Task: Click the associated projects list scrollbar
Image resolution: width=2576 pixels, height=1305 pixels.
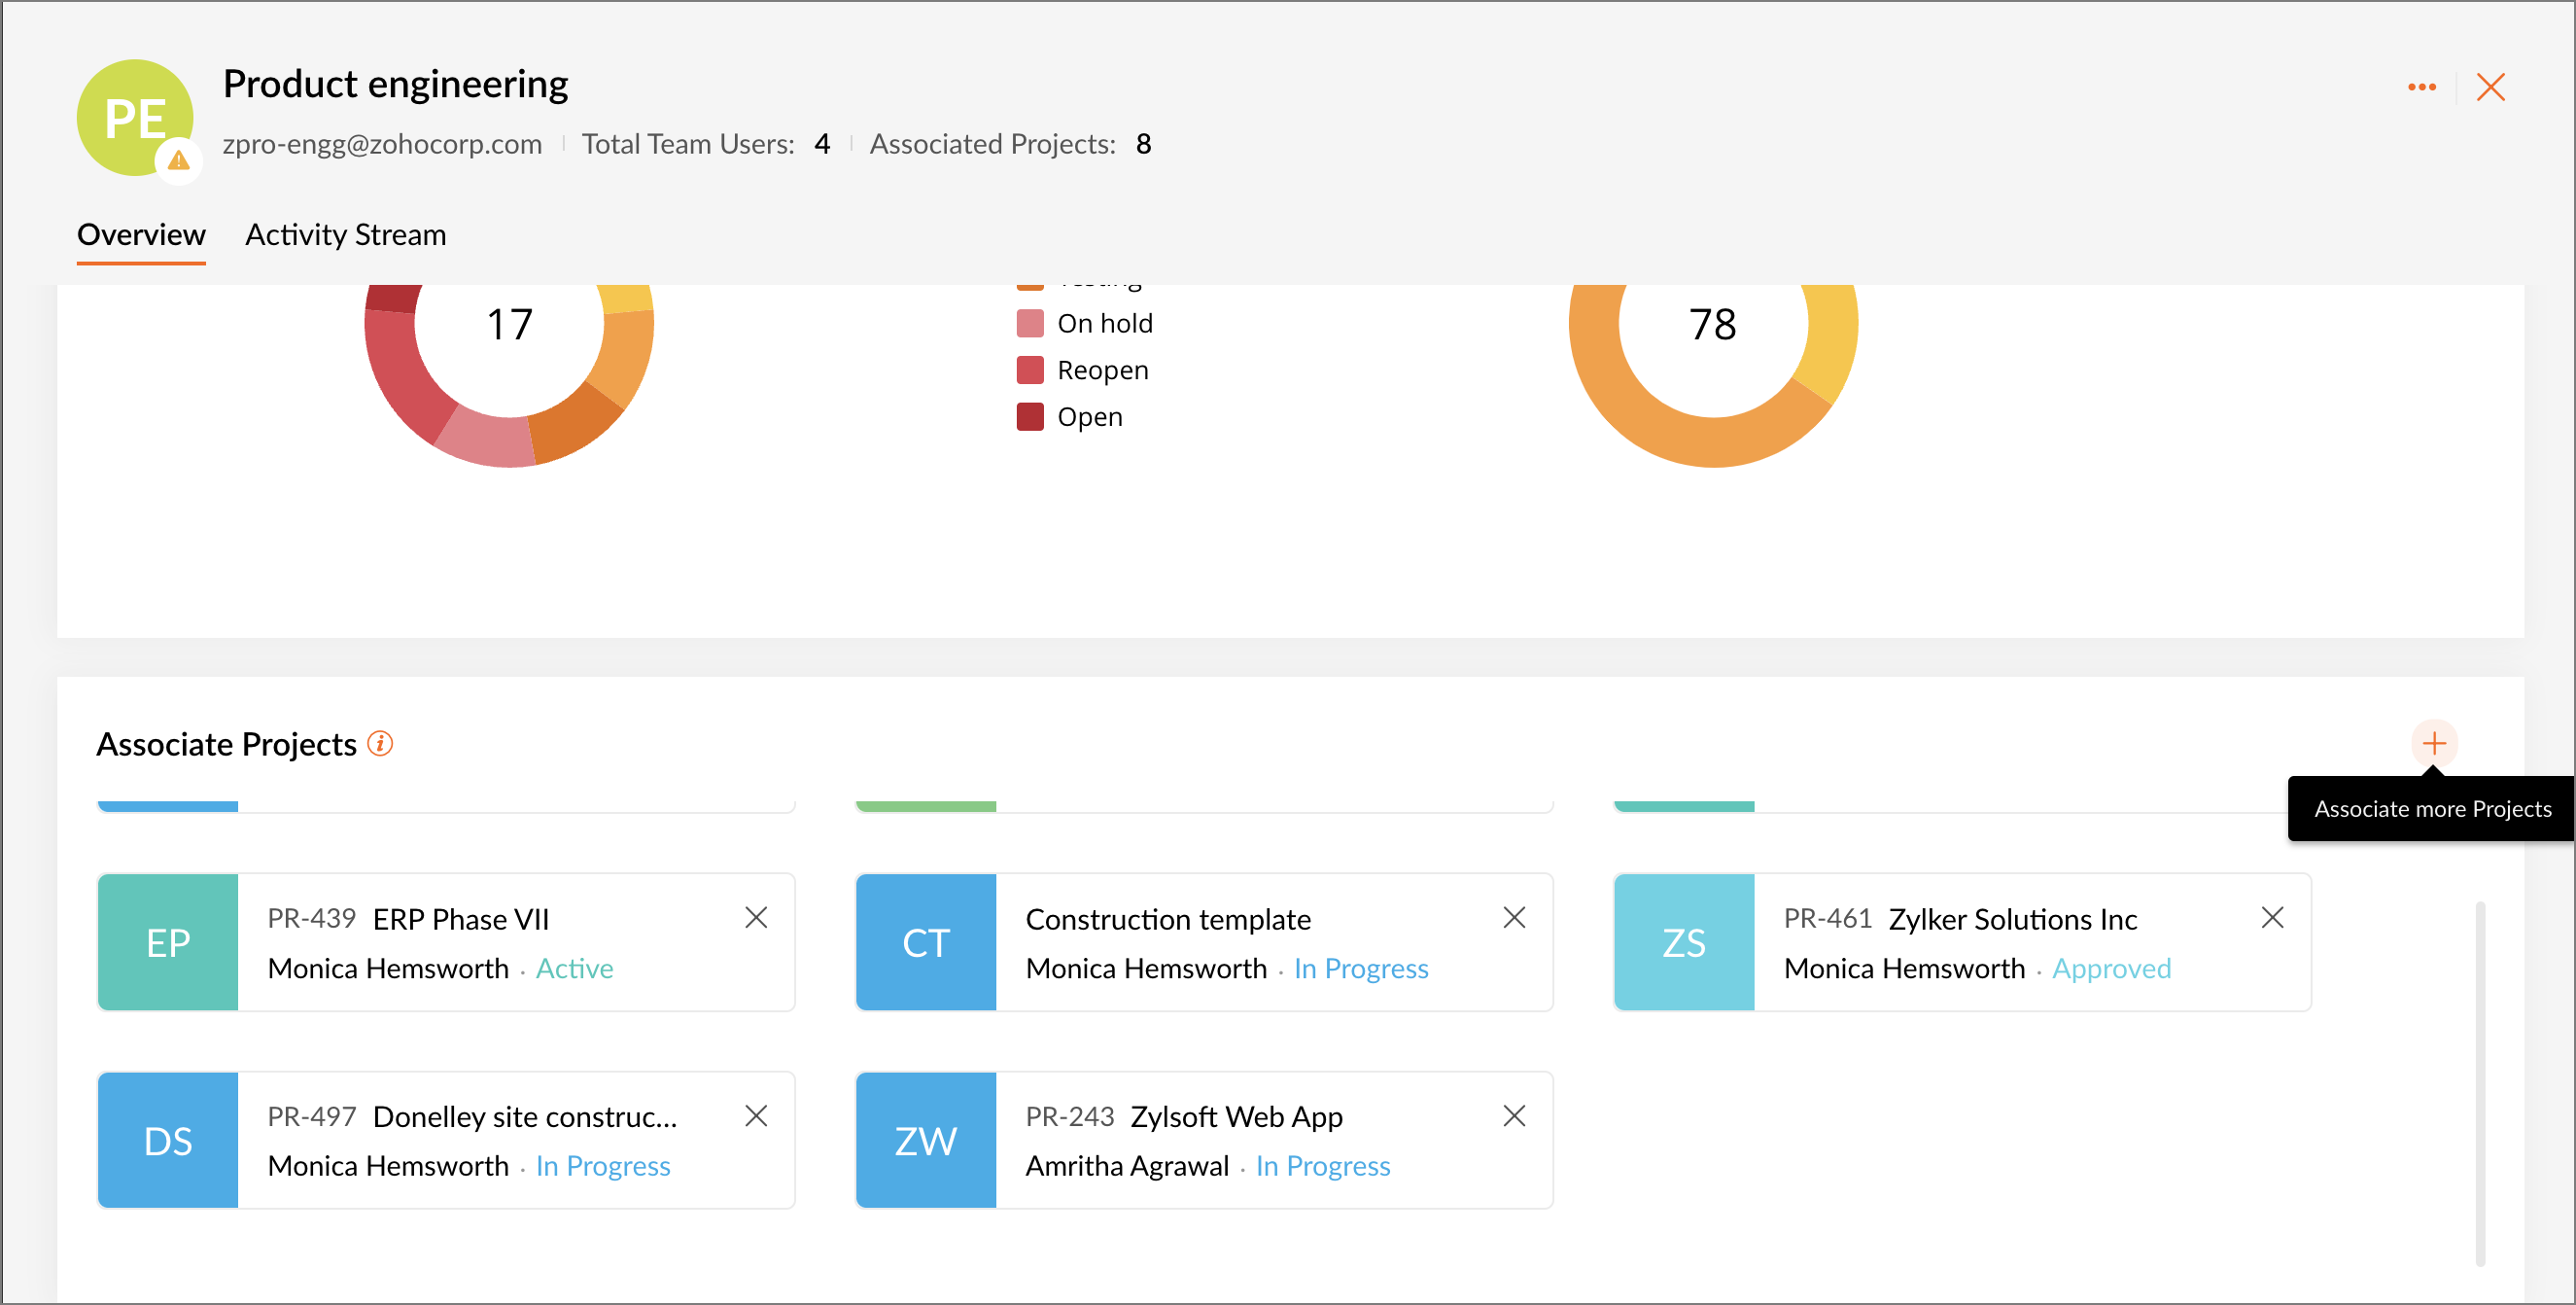Action: coord(2480,1082)
